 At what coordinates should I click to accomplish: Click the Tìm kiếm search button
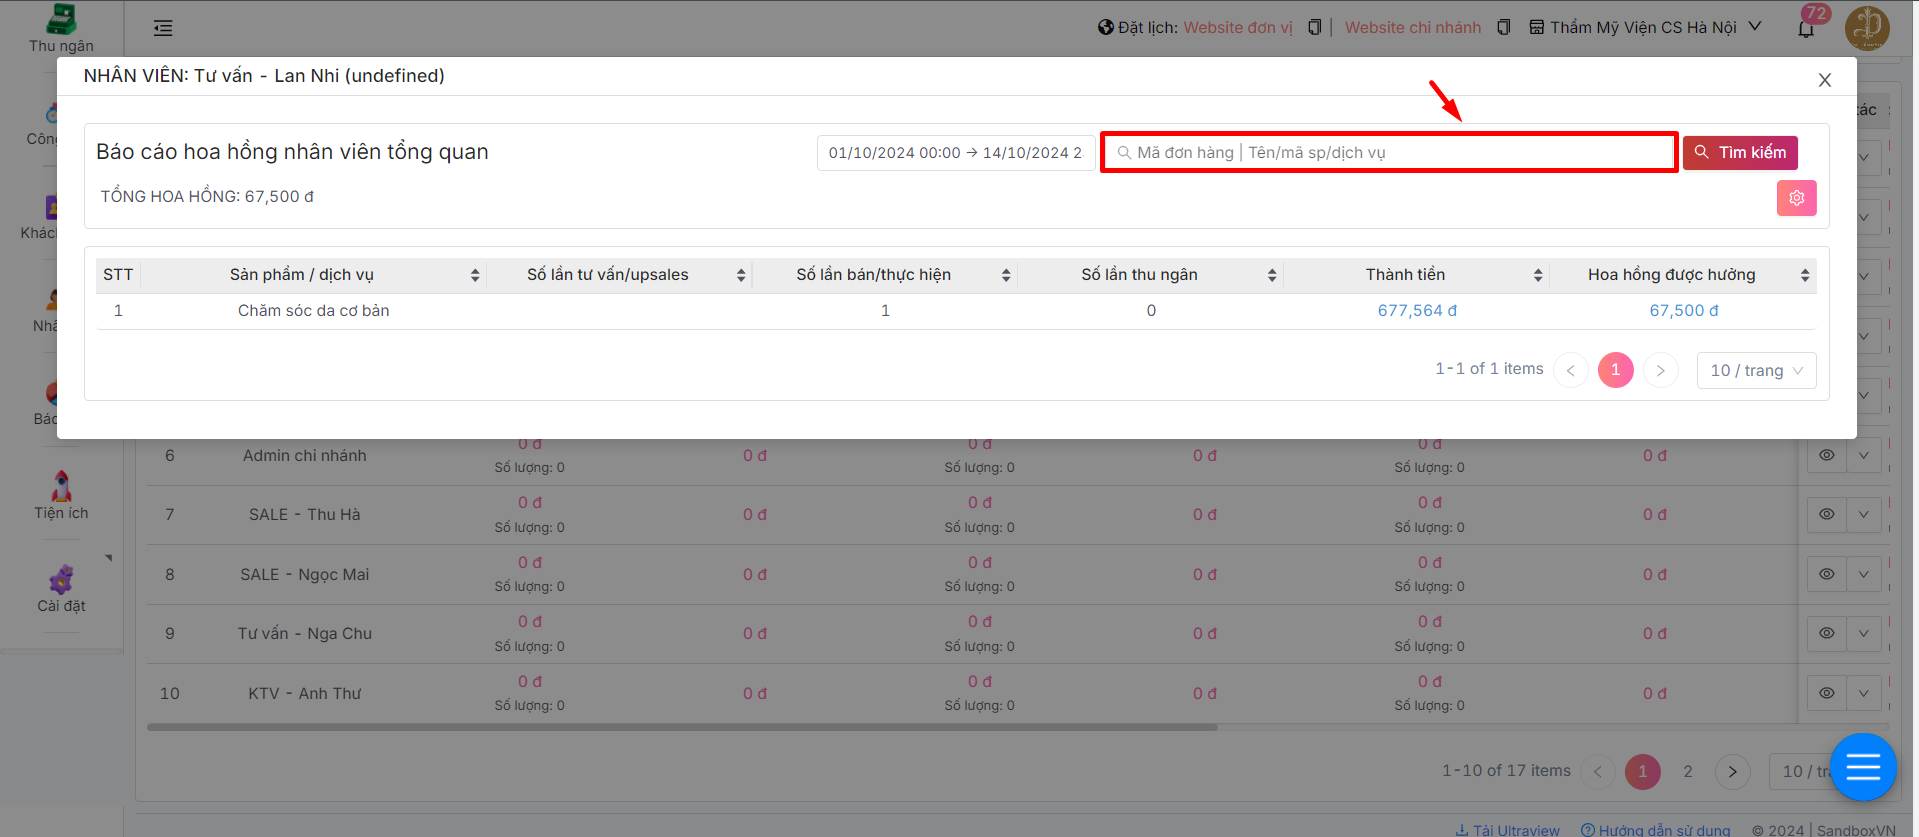point(1740,153)
